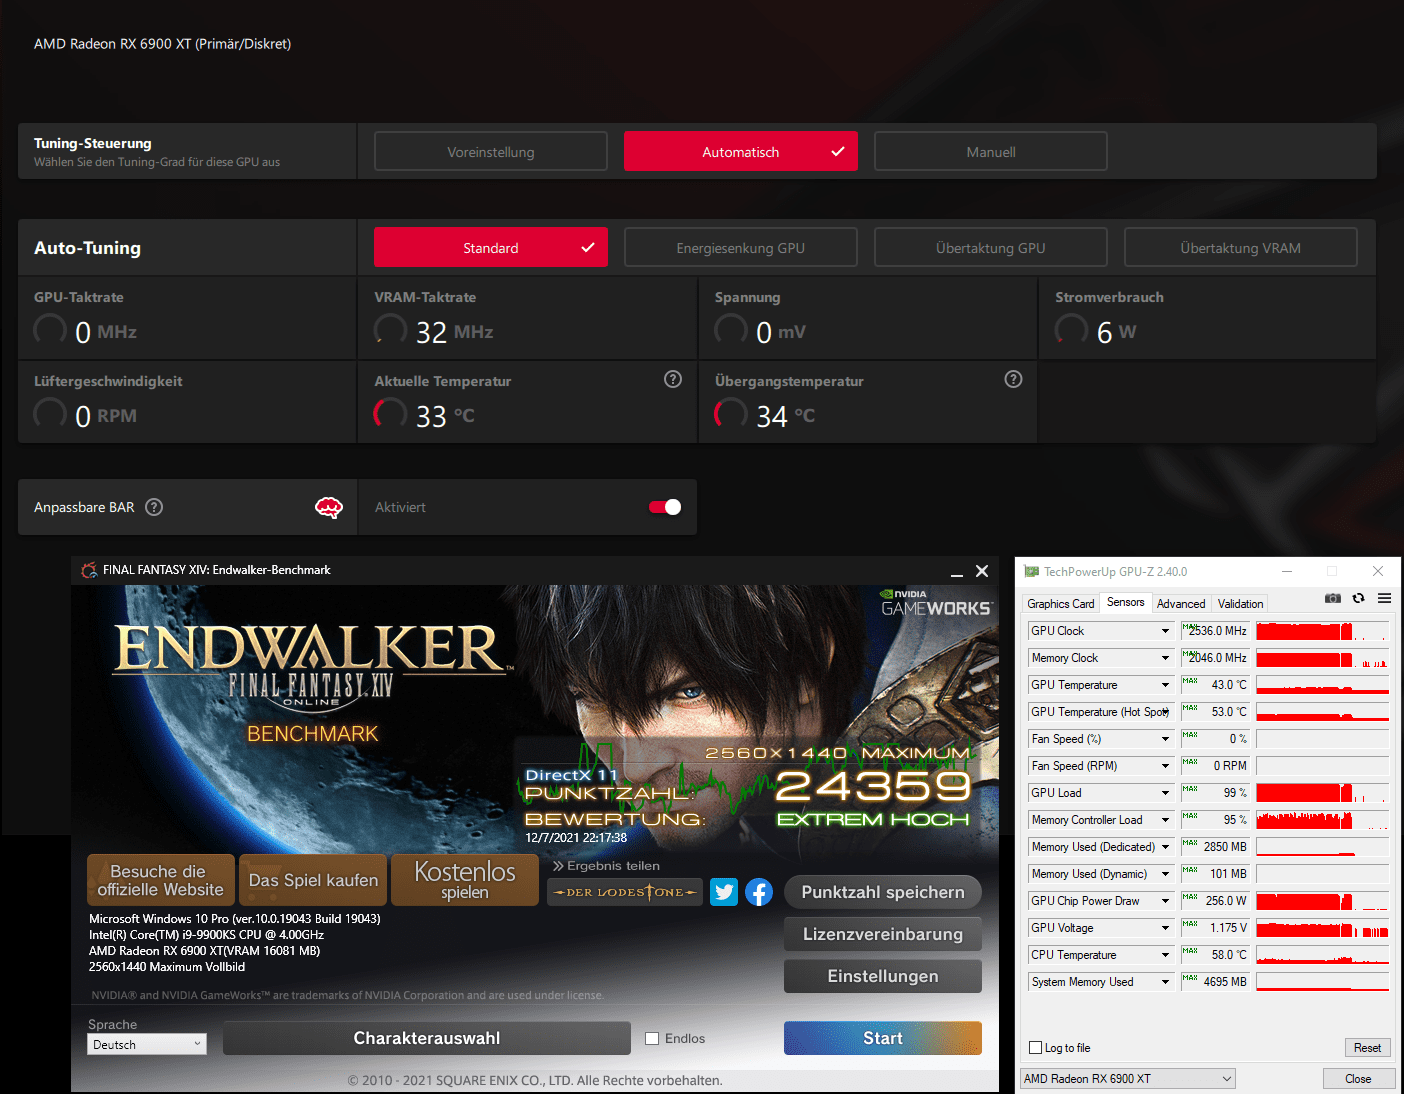Click GPU-Z title bar app icon
Image resolution: width=1404 pixels, height=1094 pixels.
tap(1031, 572)
